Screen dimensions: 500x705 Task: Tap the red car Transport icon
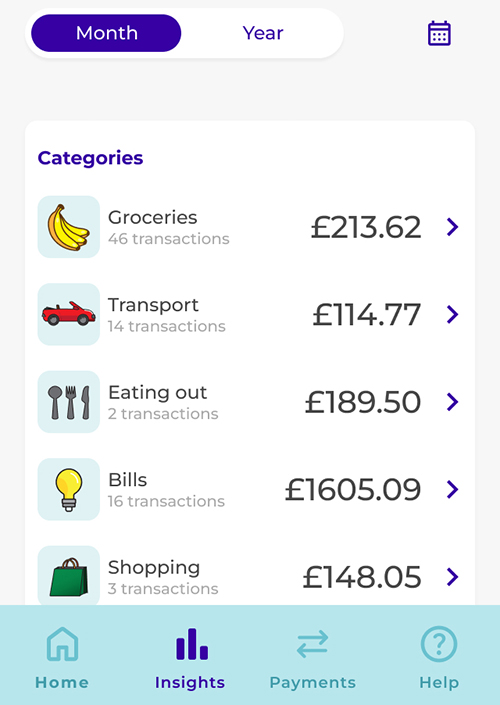tap(68, 314)
